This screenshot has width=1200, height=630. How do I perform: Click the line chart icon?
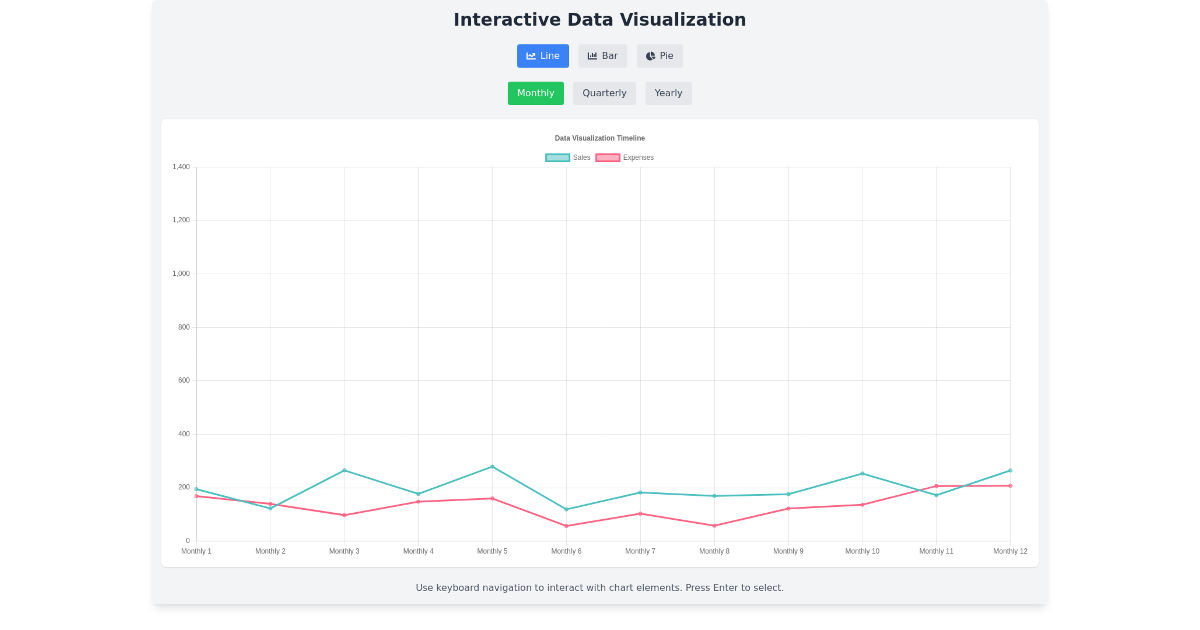[531, 56]
